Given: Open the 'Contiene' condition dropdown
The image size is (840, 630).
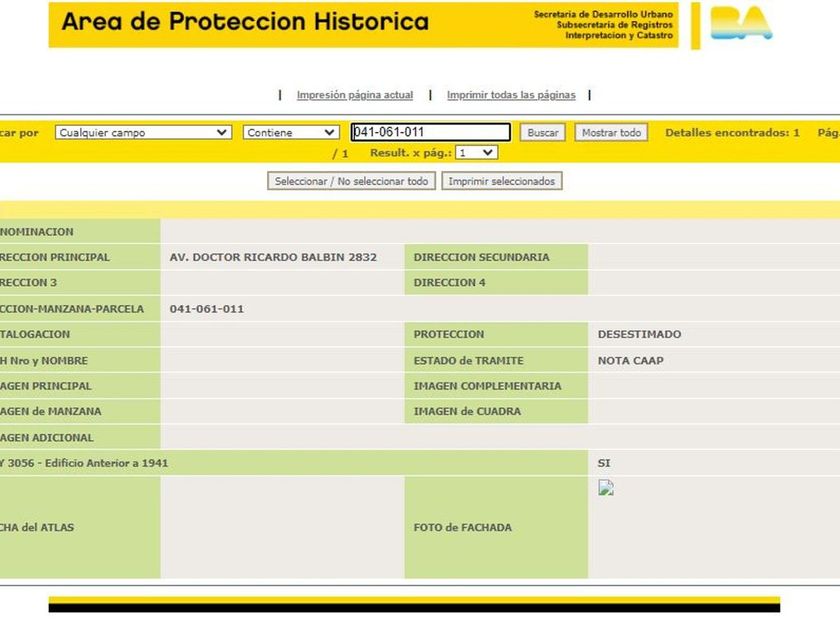Looking at the screenshot, I should pyautogui.click(x=291, y=132).
